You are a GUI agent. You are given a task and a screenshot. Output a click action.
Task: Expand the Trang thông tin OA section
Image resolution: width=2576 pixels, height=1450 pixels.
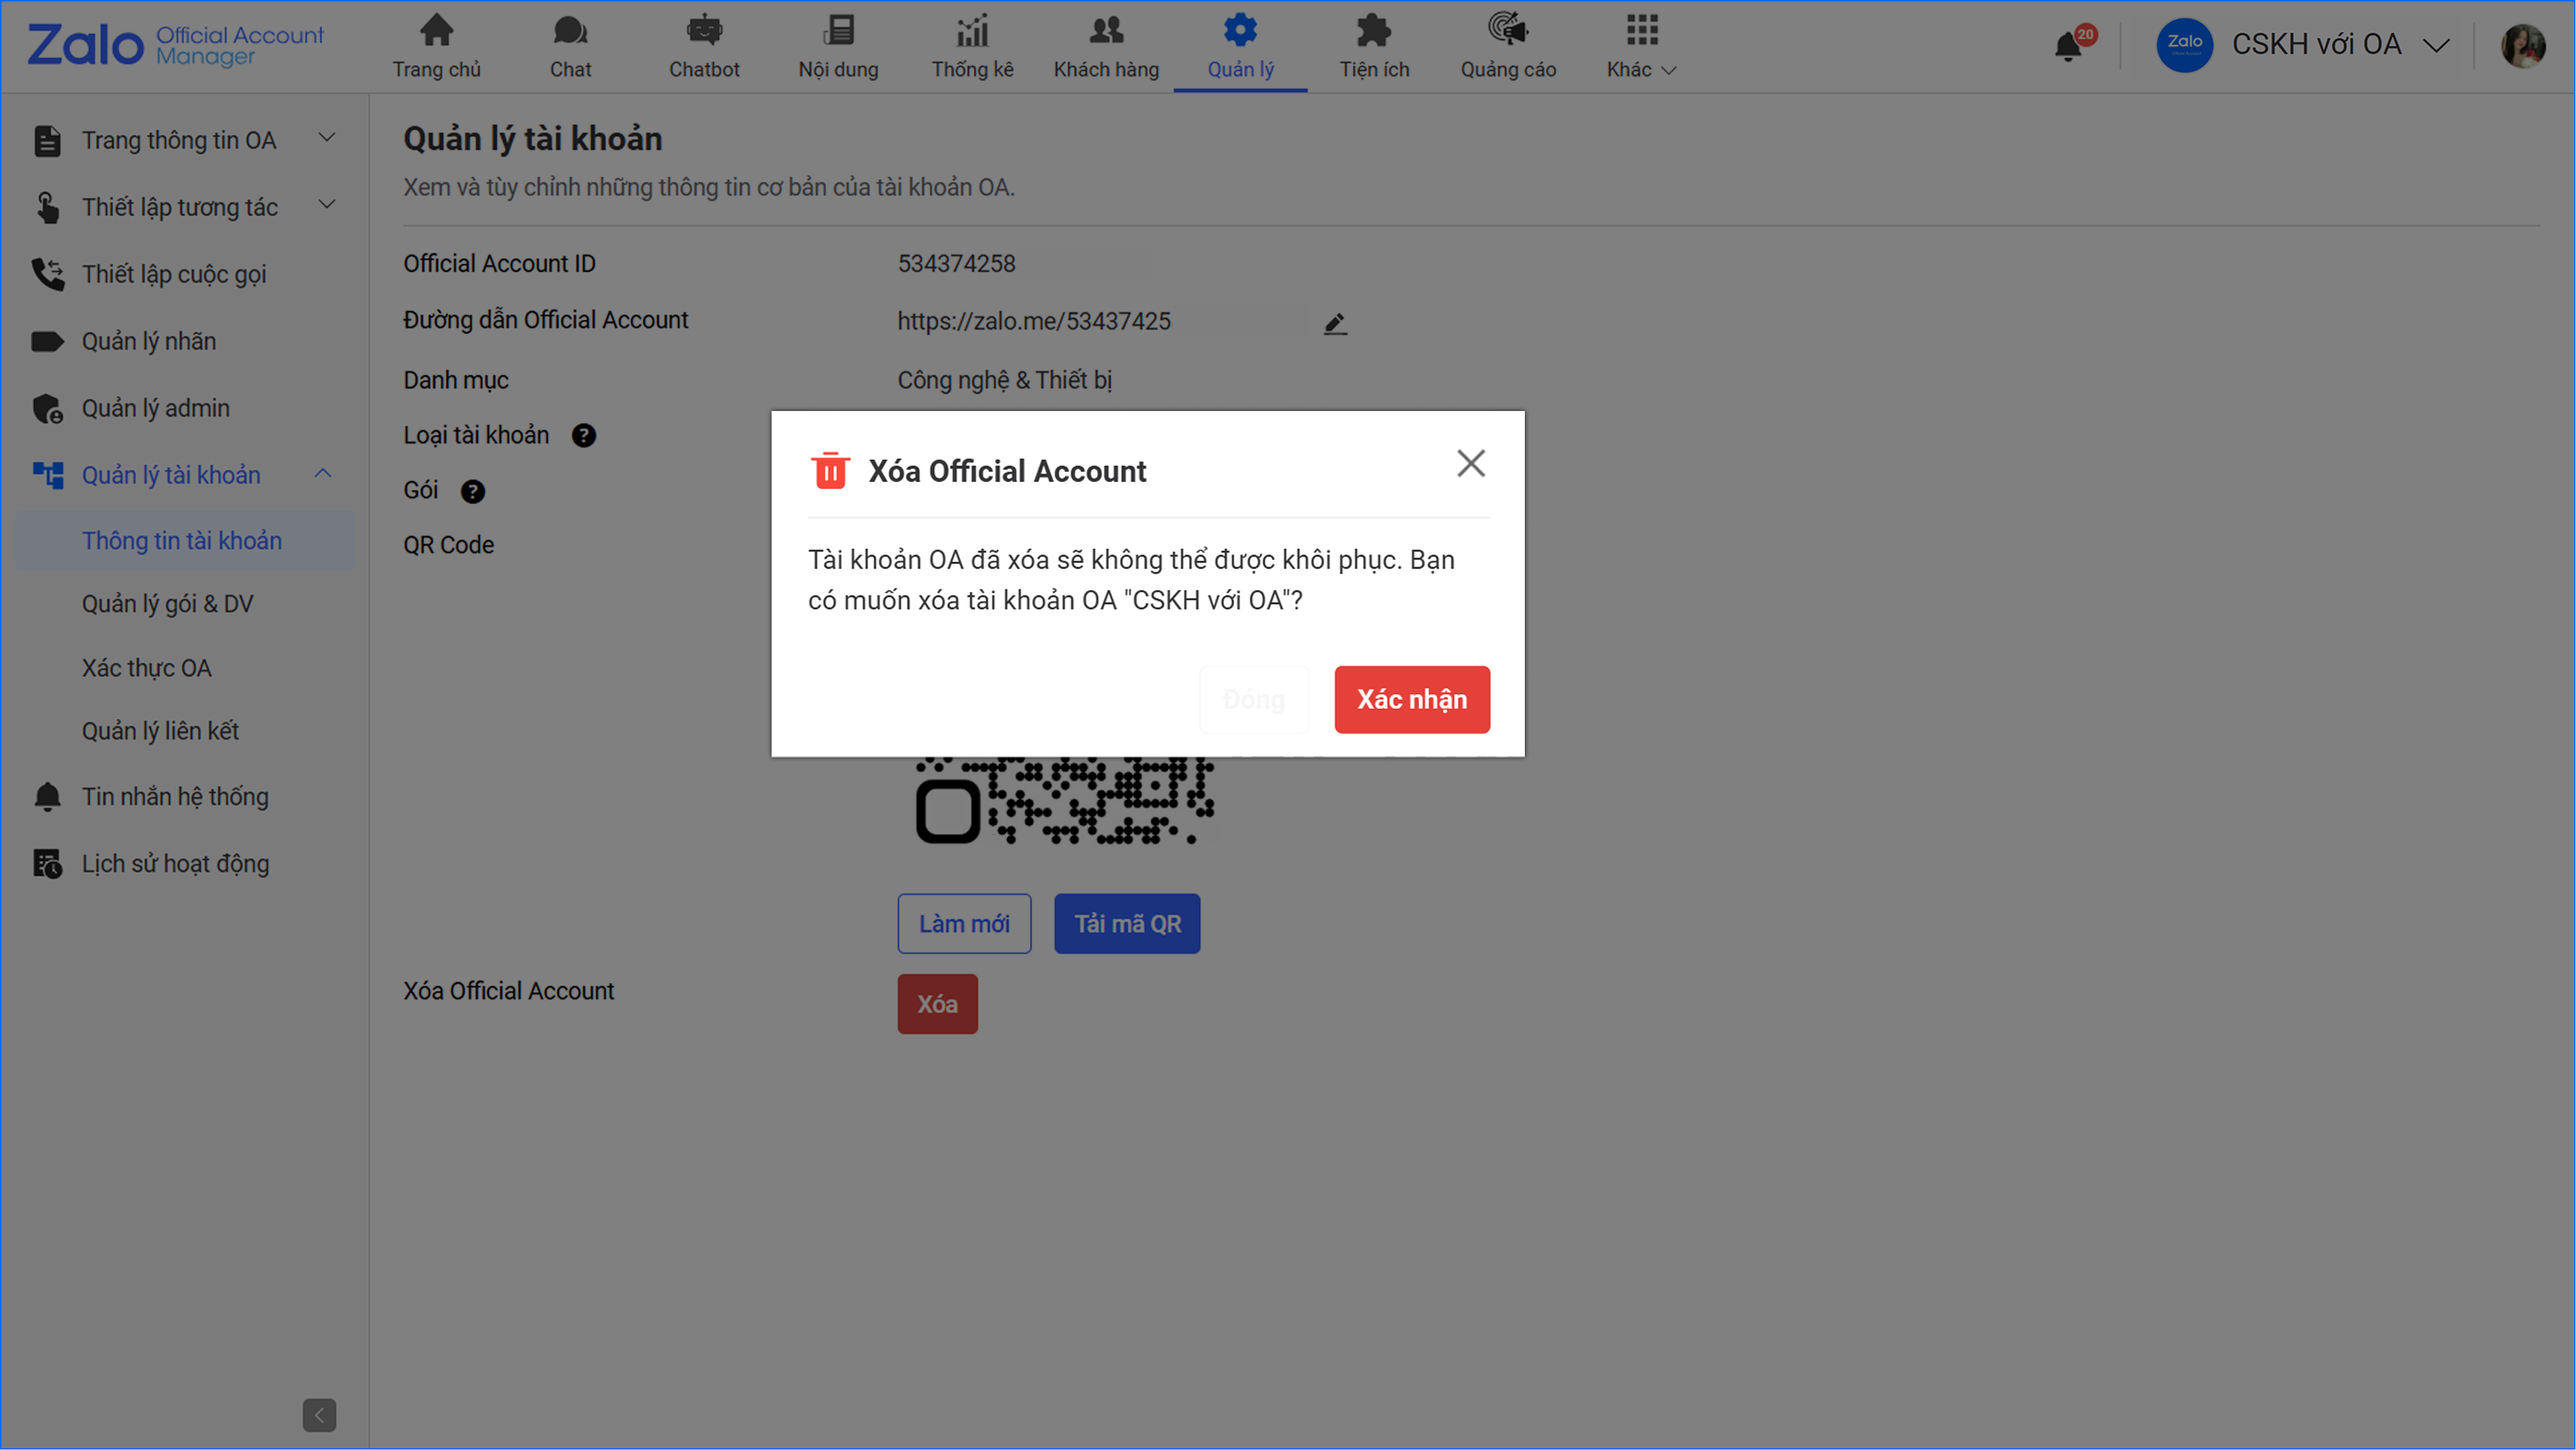326,138
